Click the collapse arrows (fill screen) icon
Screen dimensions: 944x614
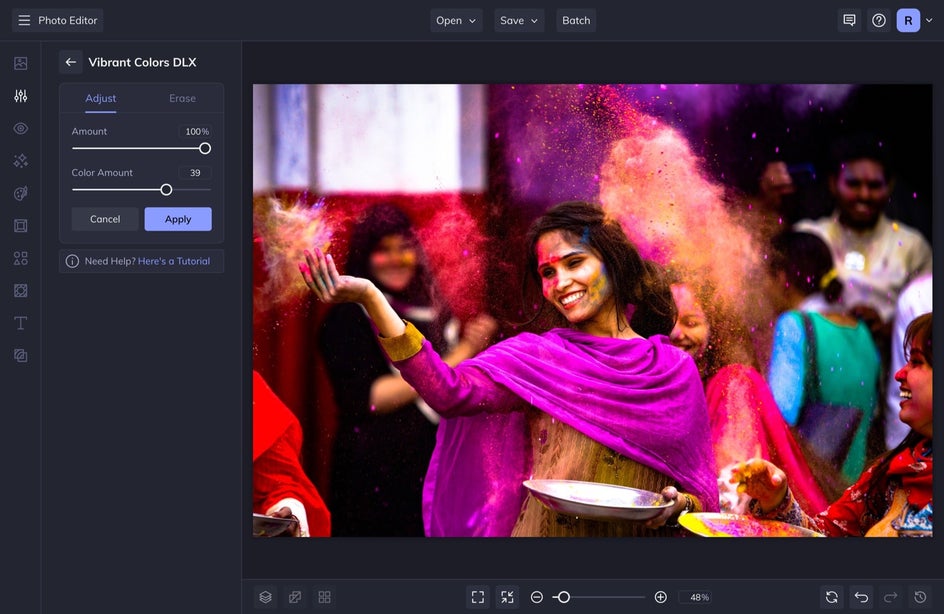point(508,597)
